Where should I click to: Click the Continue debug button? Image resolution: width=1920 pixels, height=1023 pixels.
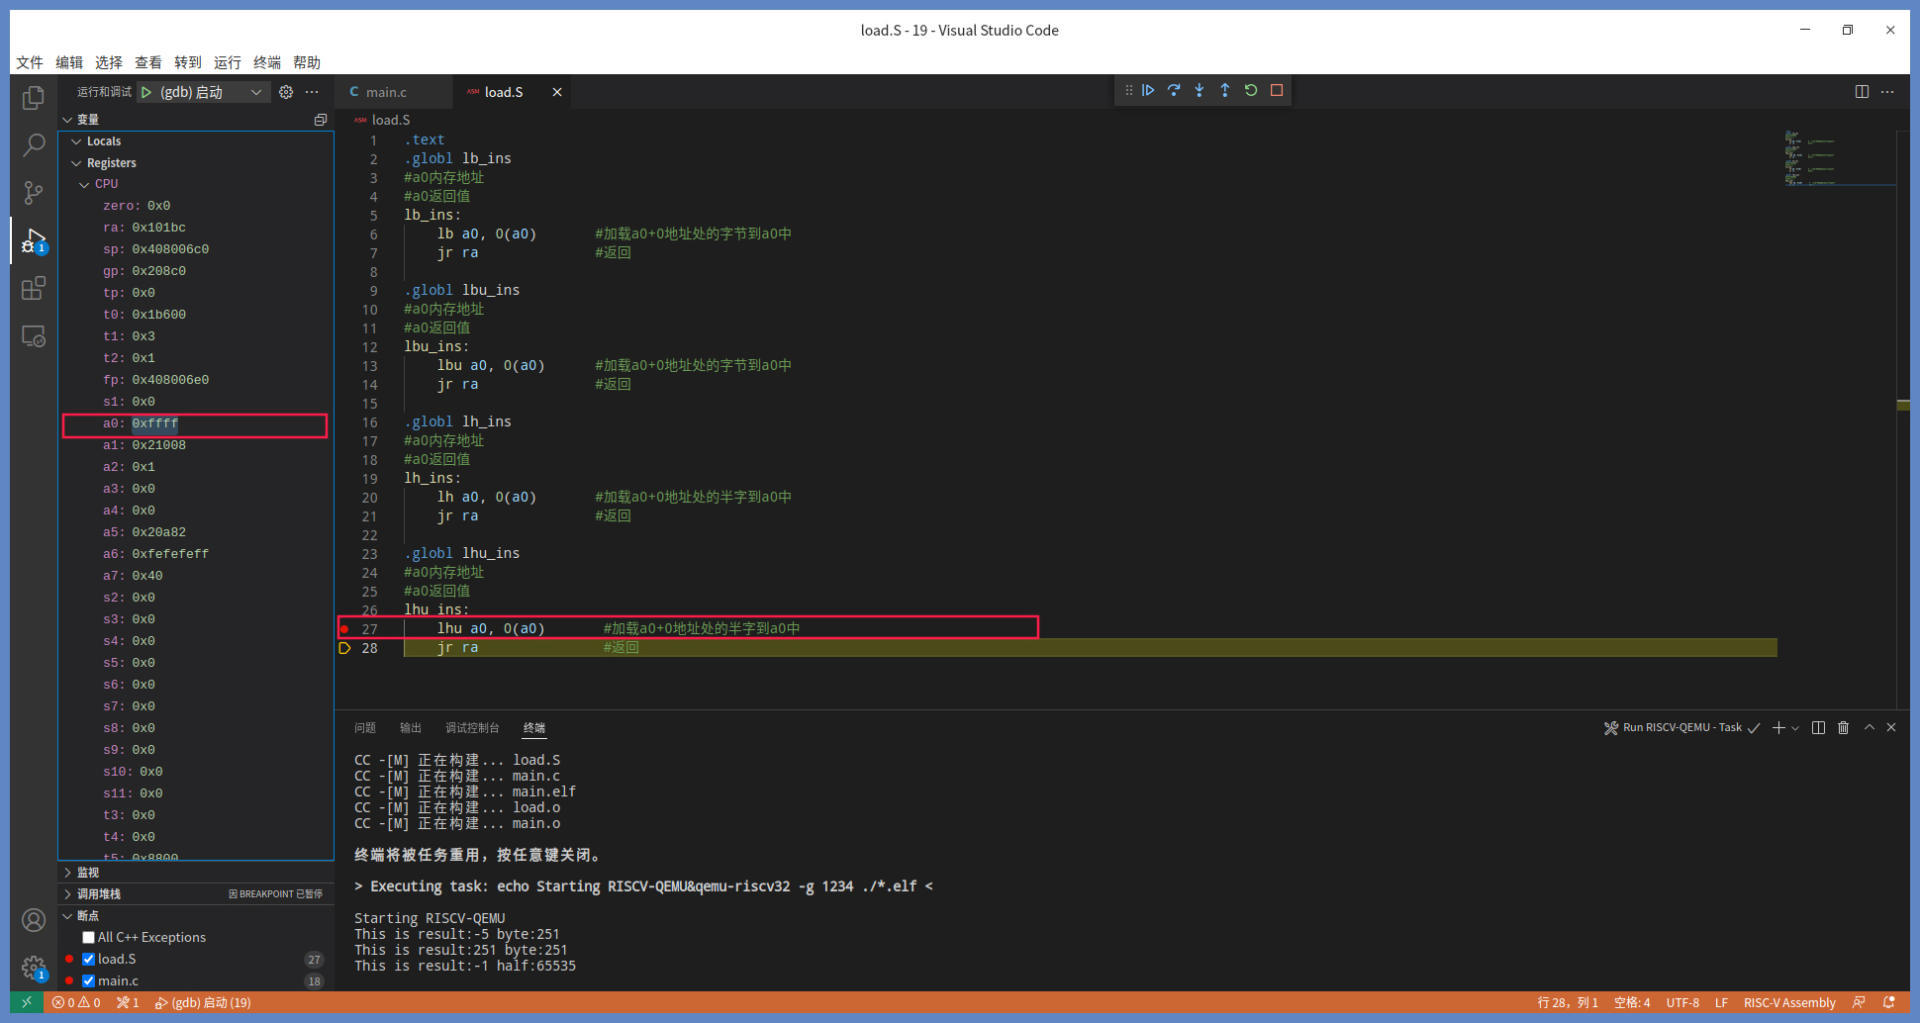pyautogui.click(x=1148, y=90)
